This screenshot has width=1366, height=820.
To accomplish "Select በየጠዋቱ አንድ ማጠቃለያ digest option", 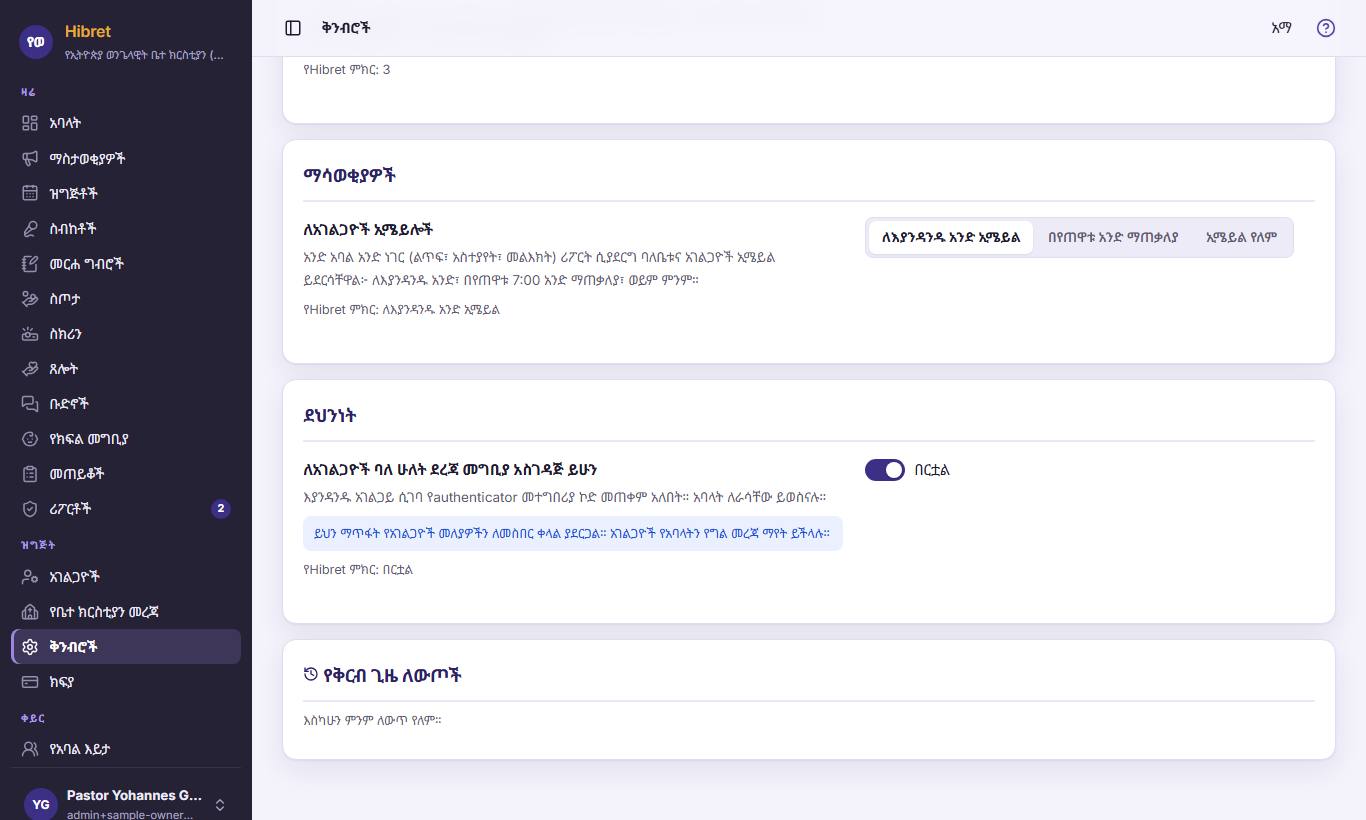I will (x=1113, y=238).
